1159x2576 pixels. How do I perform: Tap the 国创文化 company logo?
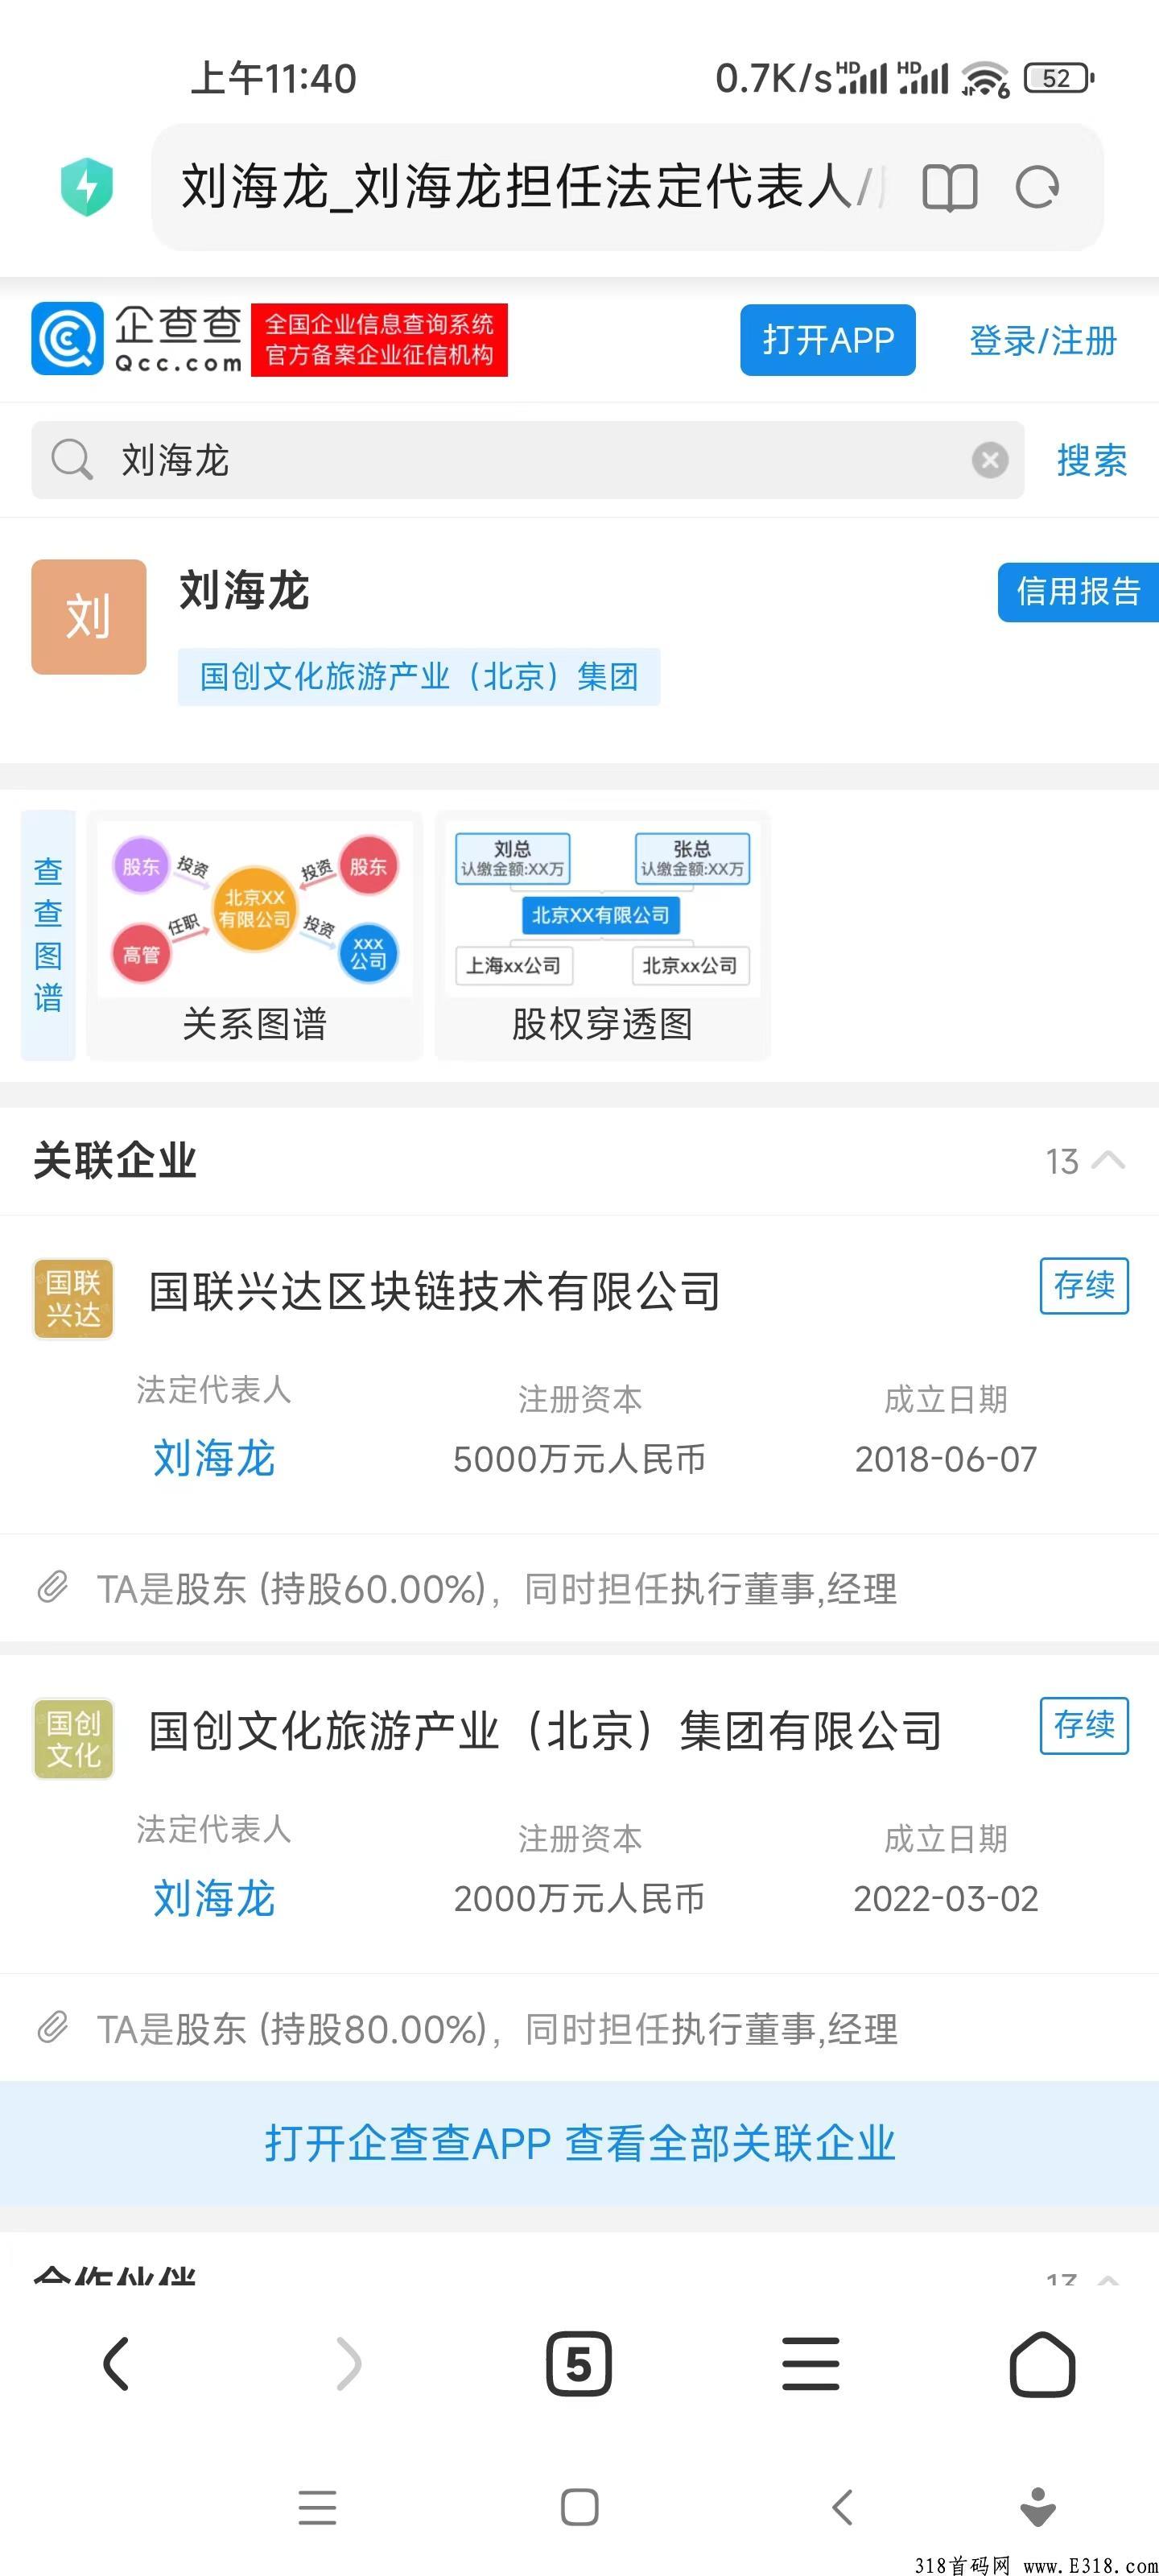pos(73,1738)
